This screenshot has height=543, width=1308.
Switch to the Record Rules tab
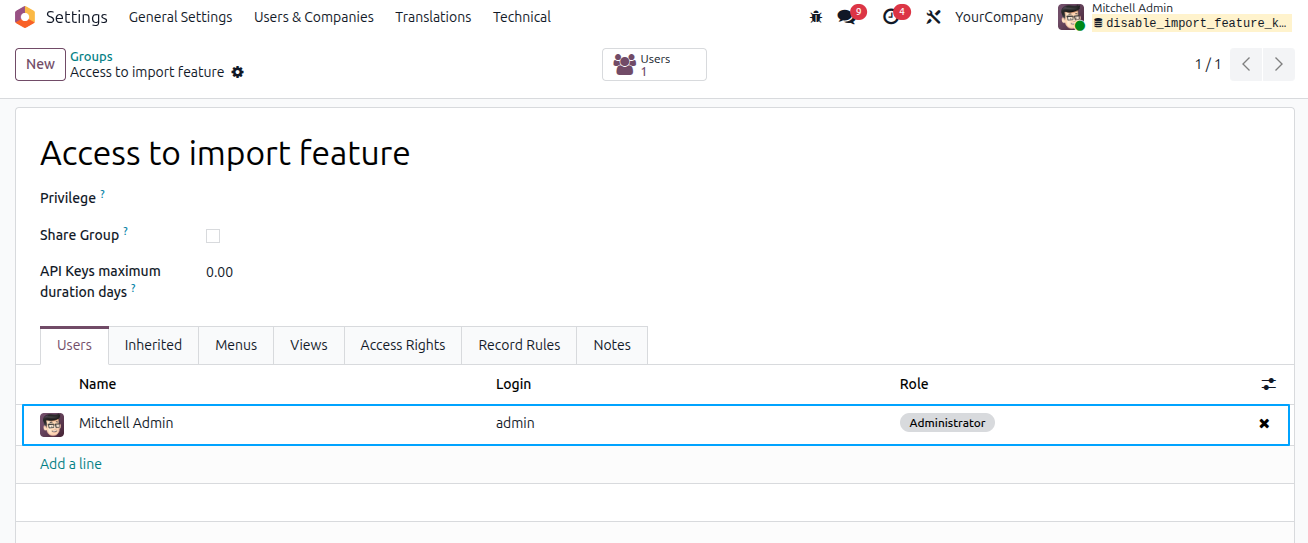(x=520, y=345)
